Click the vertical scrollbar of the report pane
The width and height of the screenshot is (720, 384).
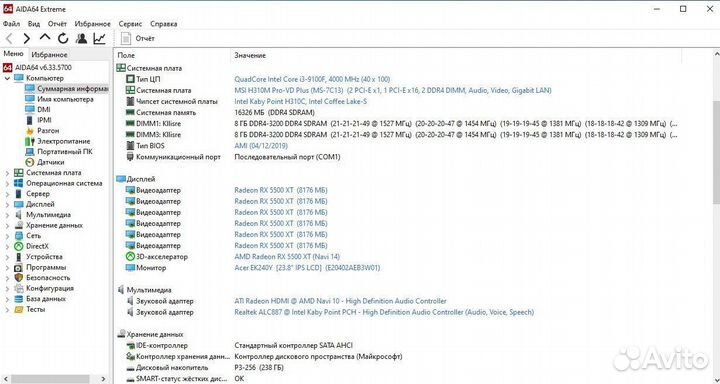tap(716, 152)
